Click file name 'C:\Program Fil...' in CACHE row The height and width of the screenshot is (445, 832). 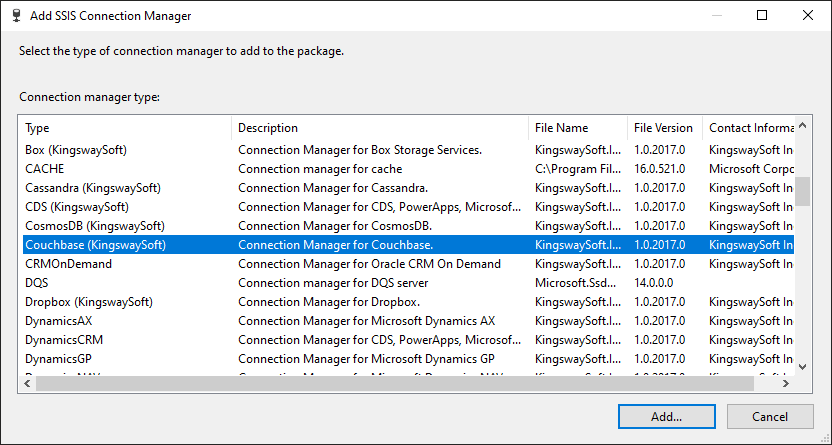point(578,169)
